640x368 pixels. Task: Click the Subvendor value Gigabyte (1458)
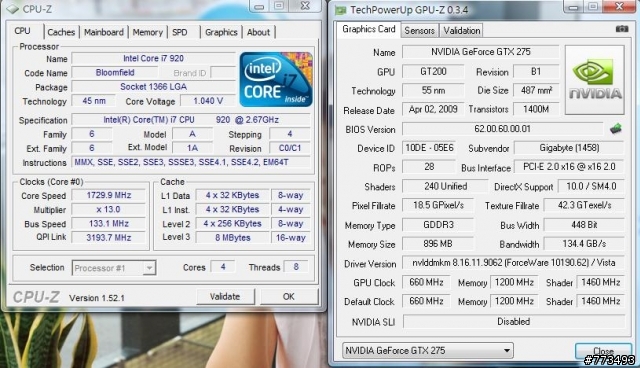[x=569, y=148]
